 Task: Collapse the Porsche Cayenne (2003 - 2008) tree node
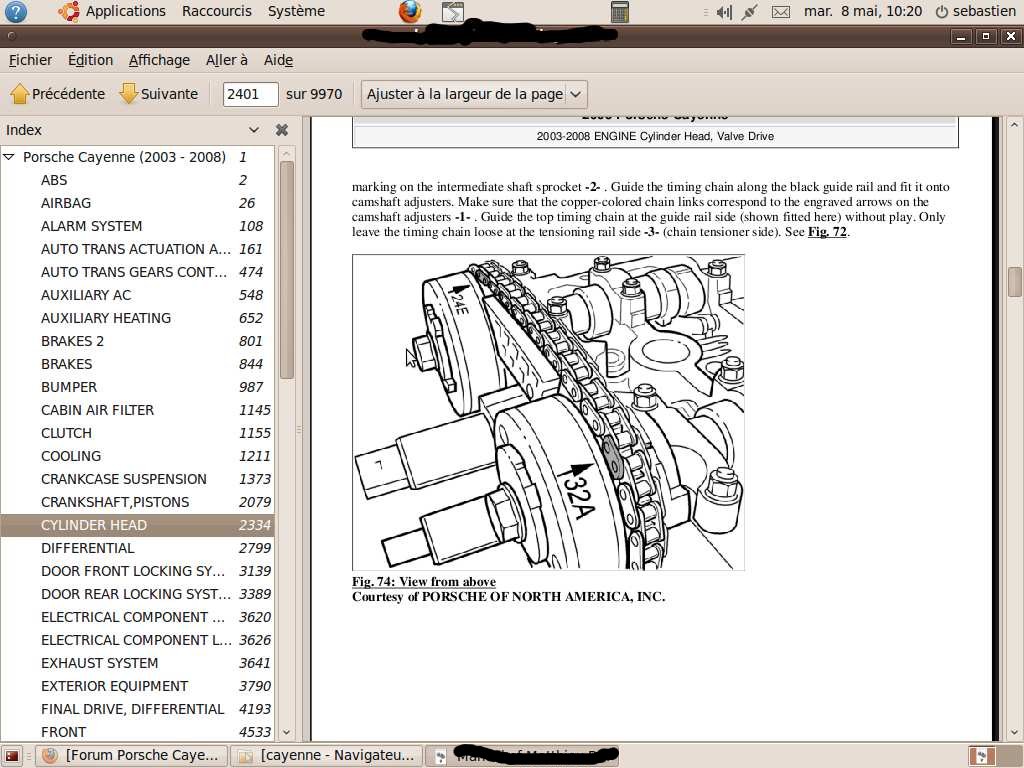point(9,157)
